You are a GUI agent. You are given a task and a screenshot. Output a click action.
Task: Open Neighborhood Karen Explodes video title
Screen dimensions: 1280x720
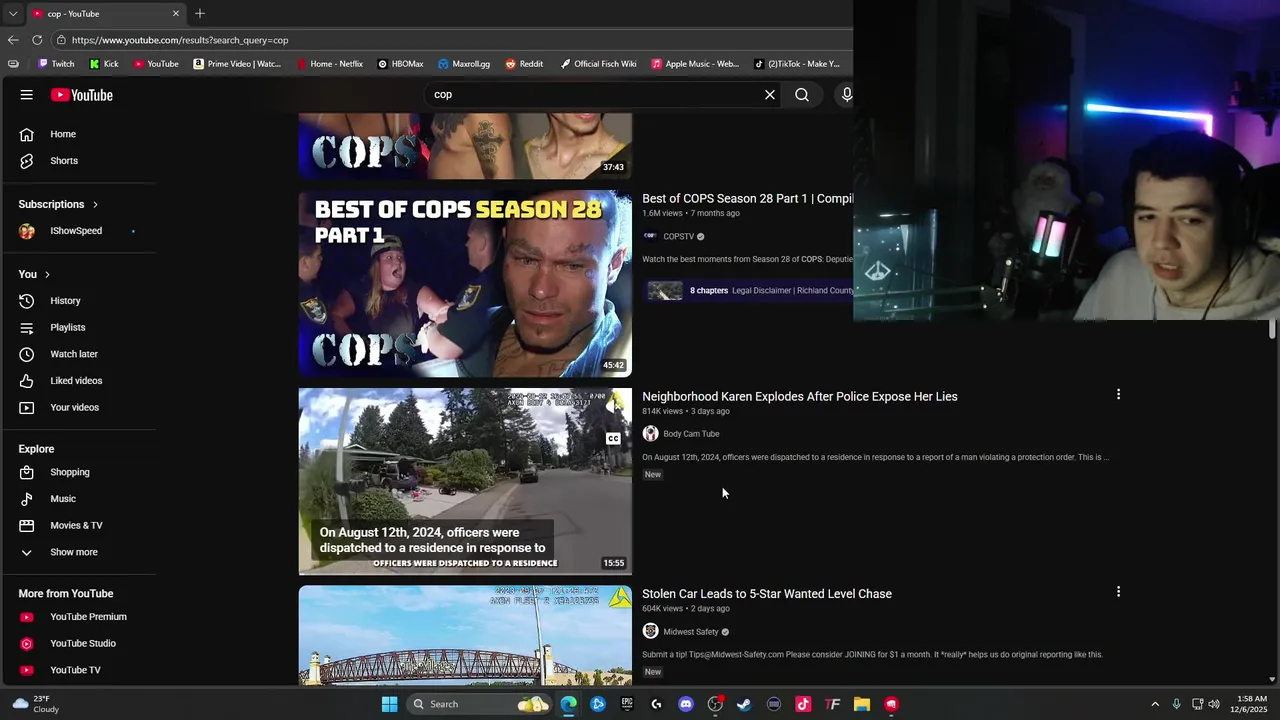(800, 397)
